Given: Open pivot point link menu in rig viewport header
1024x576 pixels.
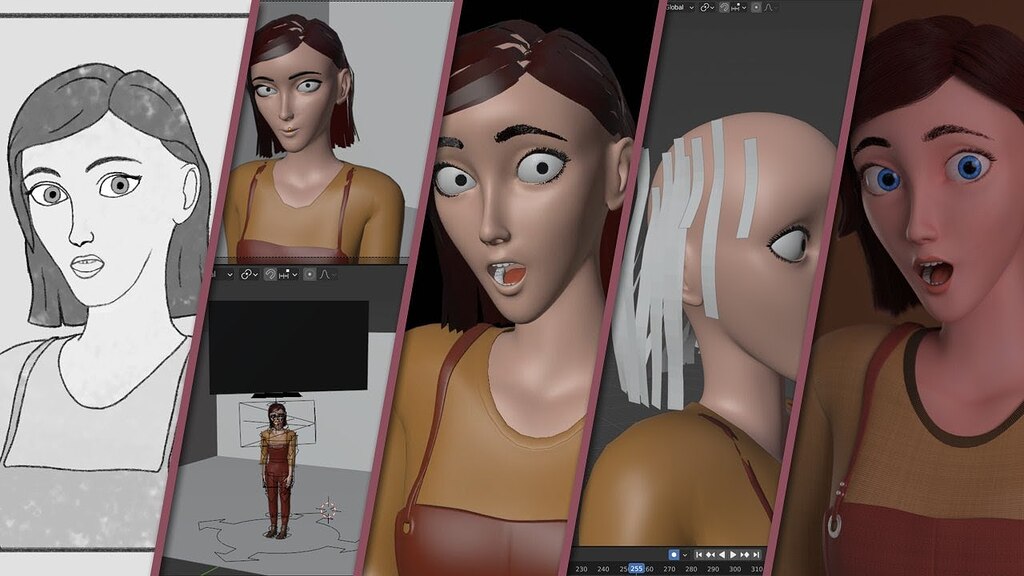Looking at the screenshot, I should (249, 274).
